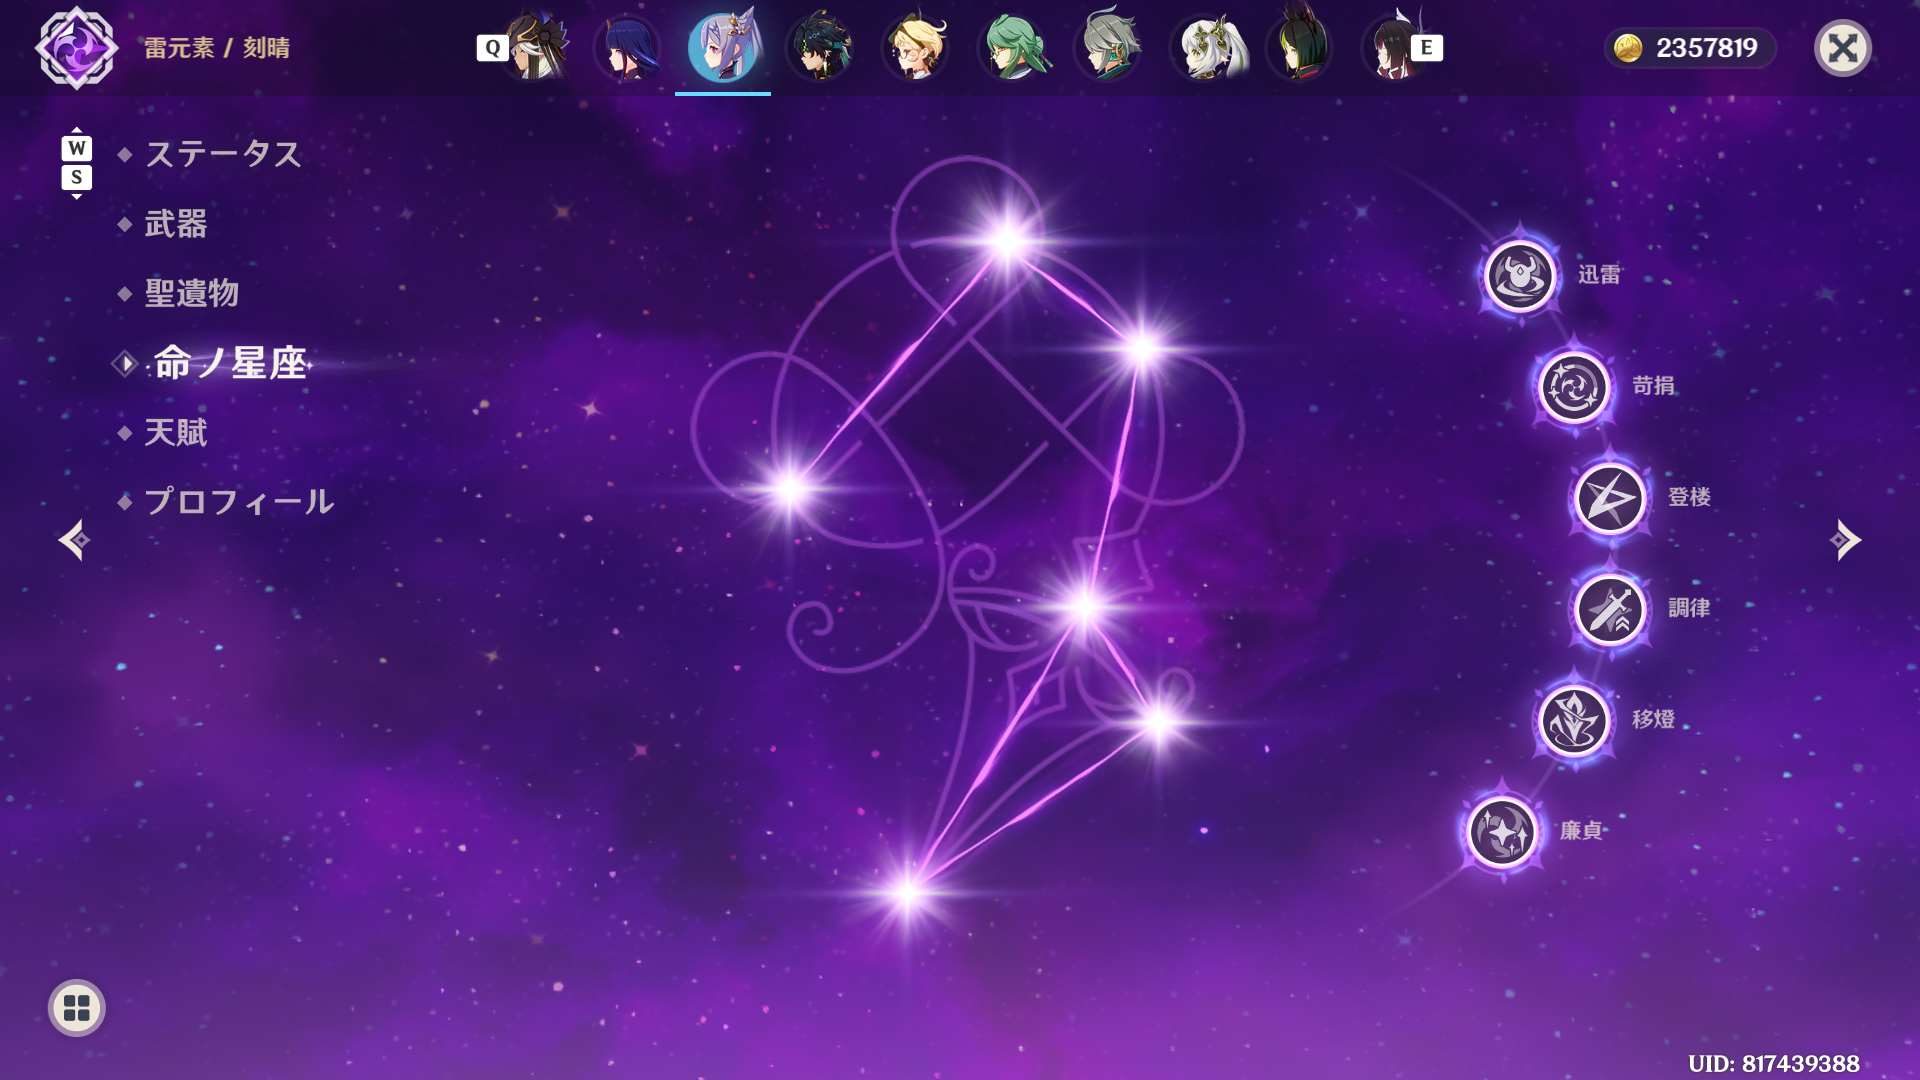Screen dimensions: 1920x1080
Task: Open the 聖遺物 menu
Action: click(x=192, y=293)
